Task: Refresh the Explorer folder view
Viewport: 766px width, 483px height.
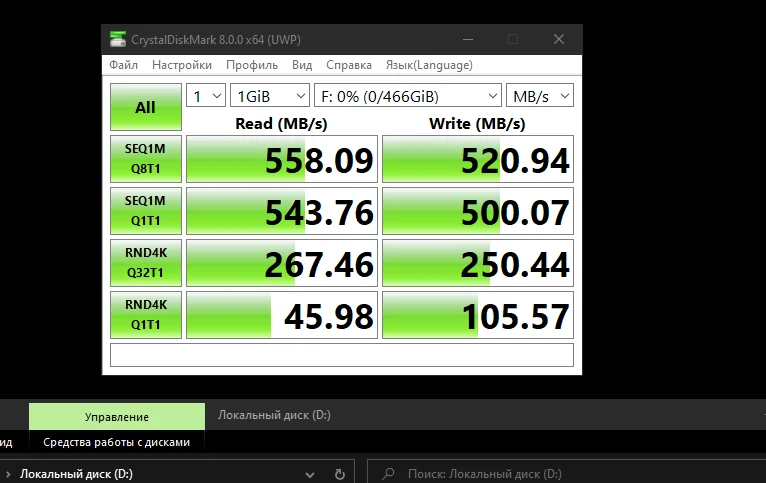Action: pos(340,474)
